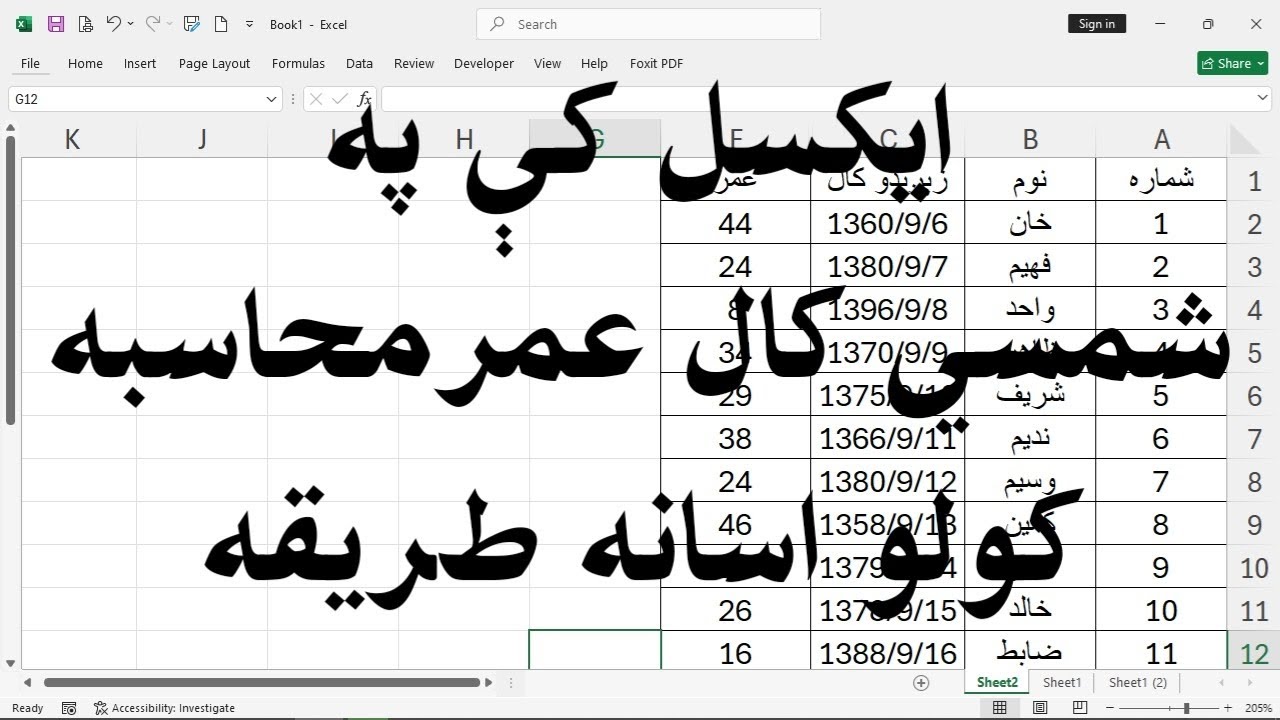
Task: Click horizontal scrollbar left arrow
Action: point(28,683)
